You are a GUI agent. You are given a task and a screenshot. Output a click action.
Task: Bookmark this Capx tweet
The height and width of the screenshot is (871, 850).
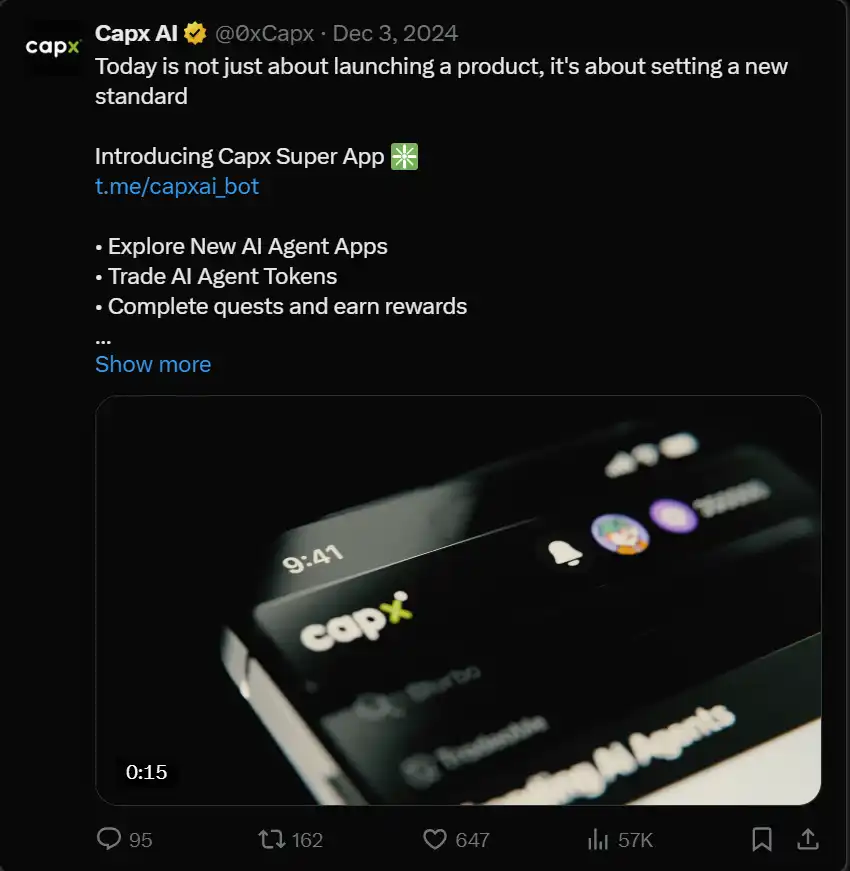(x=762, y=839)
